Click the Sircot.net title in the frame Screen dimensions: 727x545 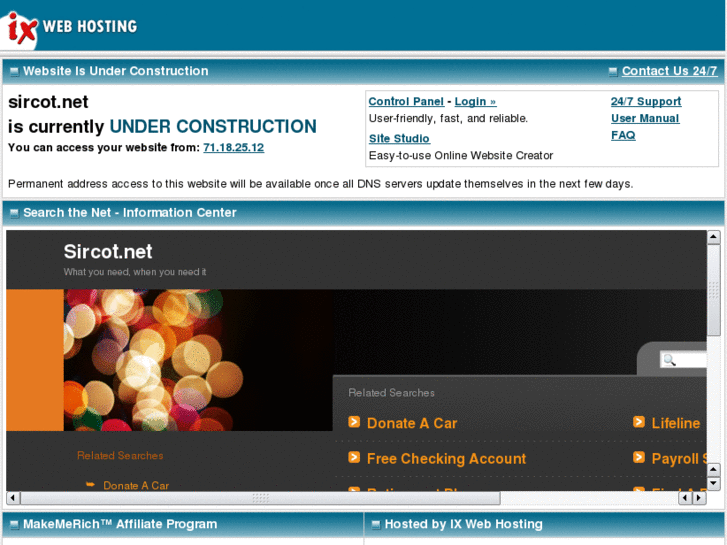click(108, 252)
